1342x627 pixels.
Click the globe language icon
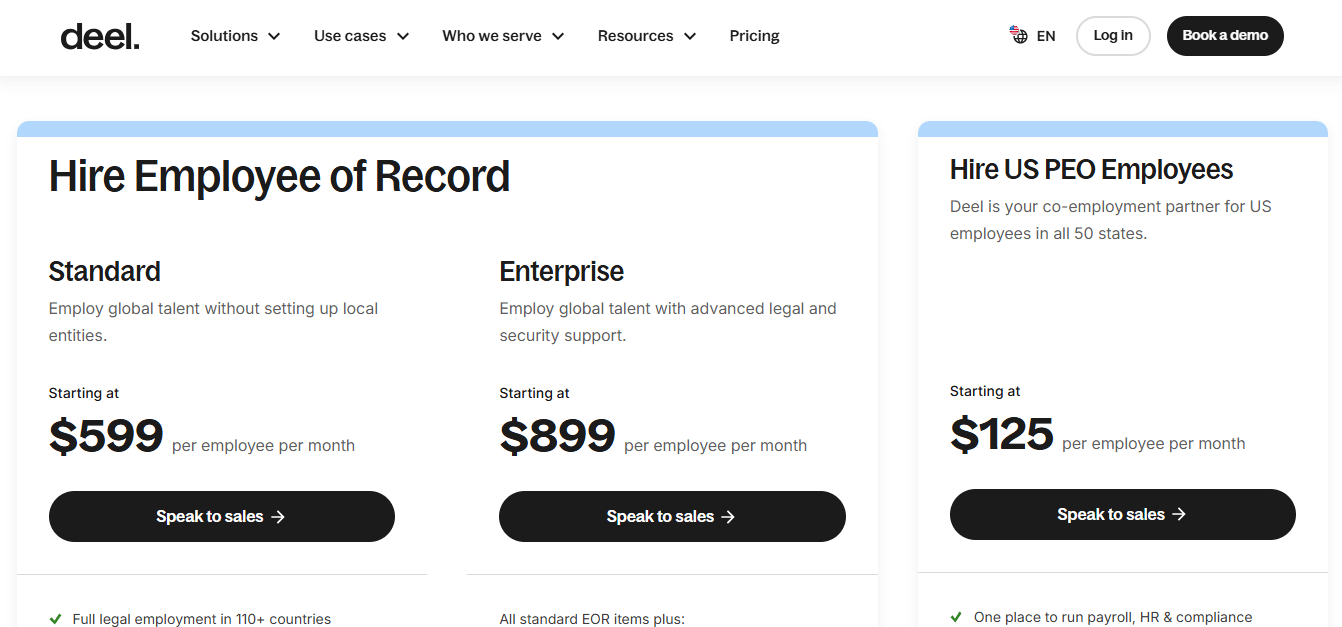(x=1018, y=36)
